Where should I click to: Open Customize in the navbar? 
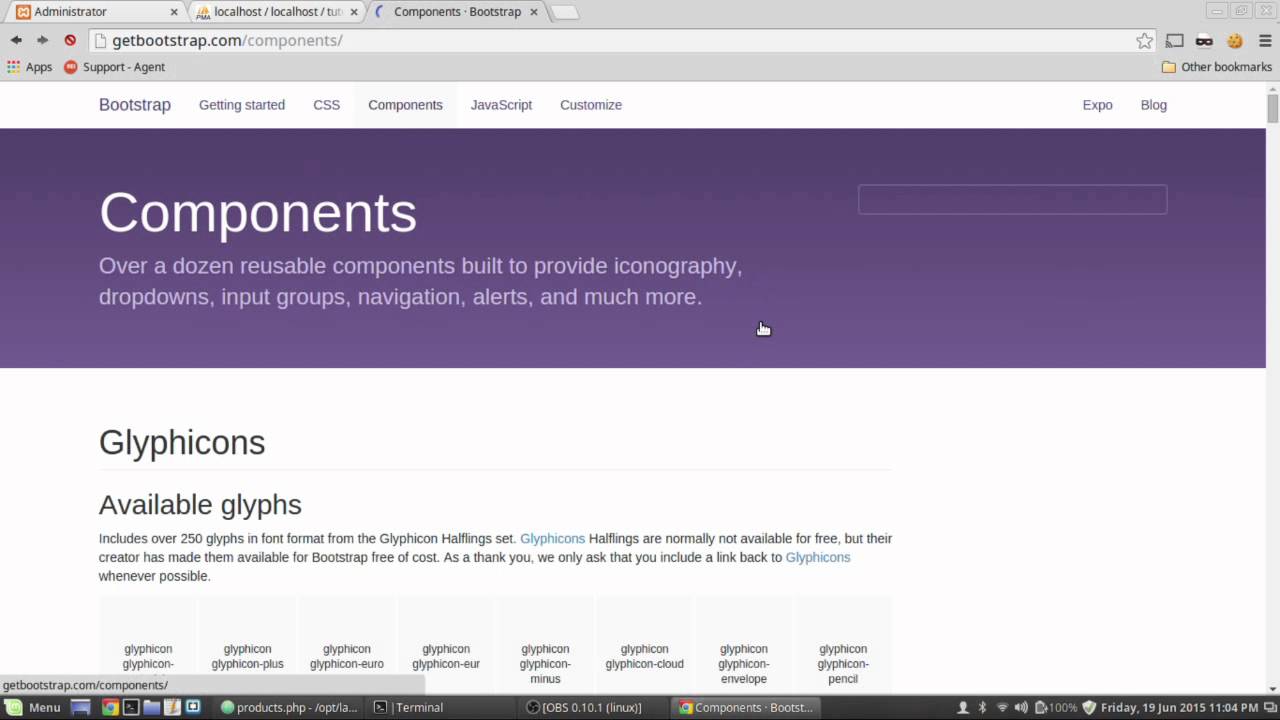point(591,105)
